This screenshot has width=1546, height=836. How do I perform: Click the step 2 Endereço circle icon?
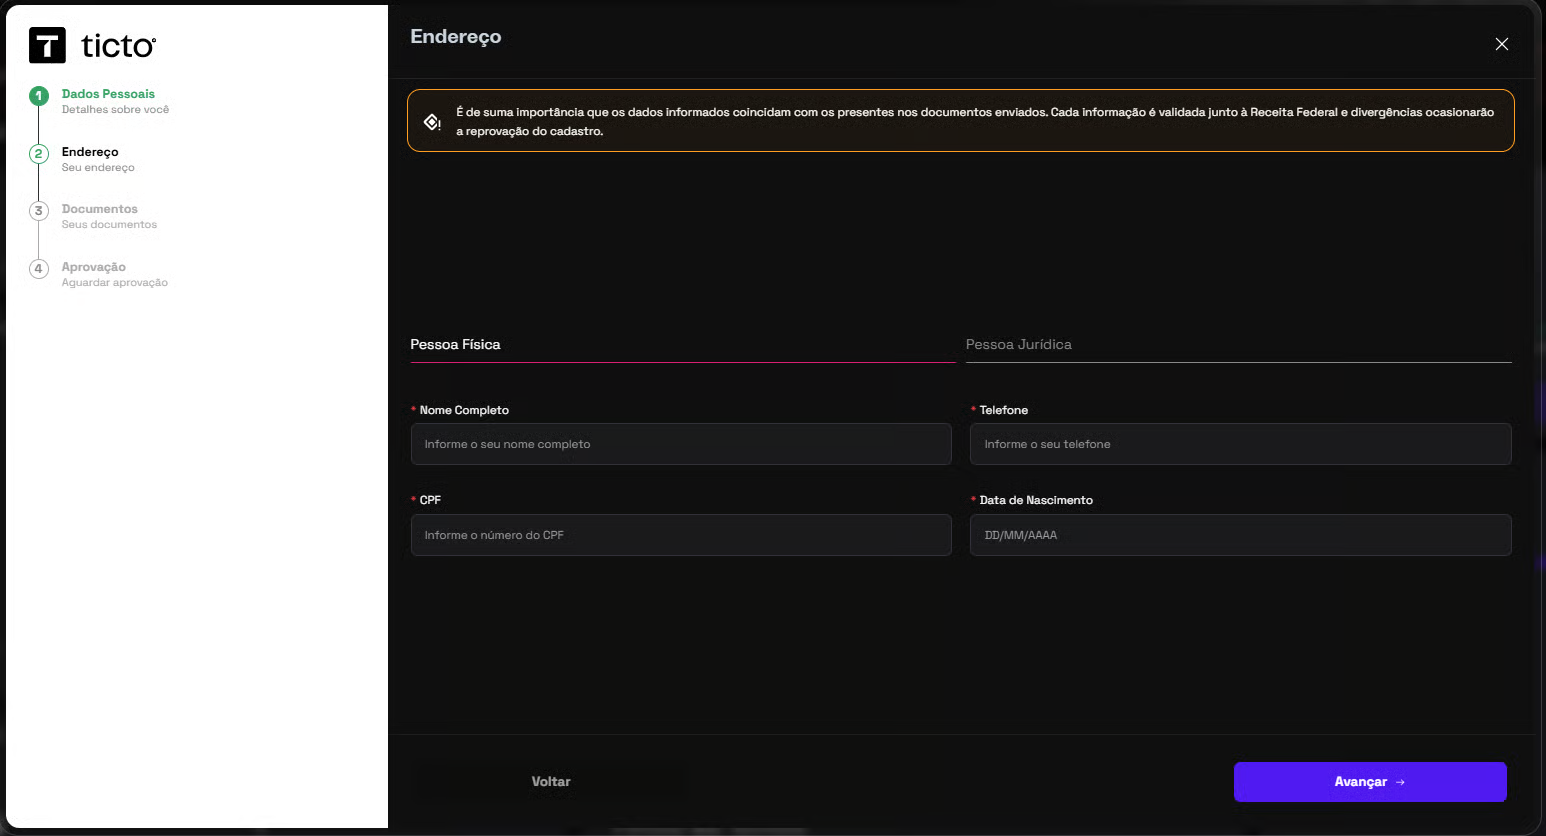(39, 154)
